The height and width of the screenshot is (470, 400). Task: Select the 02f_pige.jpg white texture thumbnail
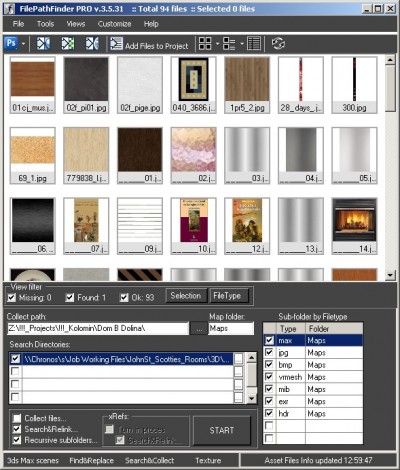pyautogui.click(x=140, y=85)
